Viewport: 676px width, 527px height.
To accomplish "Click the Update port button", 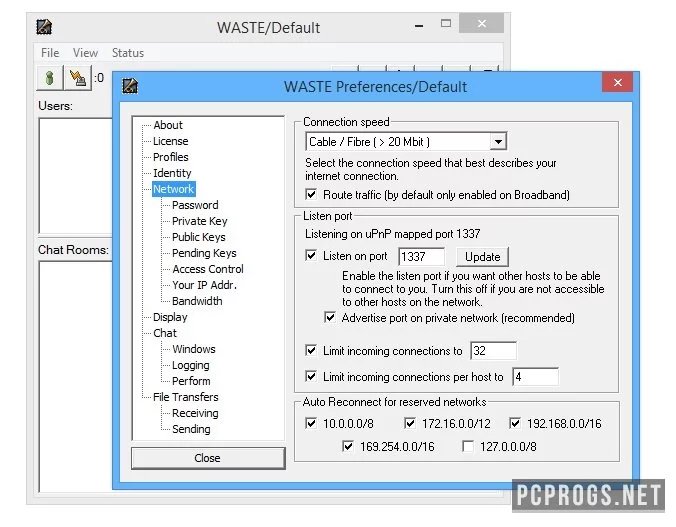I will coord(482,257).
